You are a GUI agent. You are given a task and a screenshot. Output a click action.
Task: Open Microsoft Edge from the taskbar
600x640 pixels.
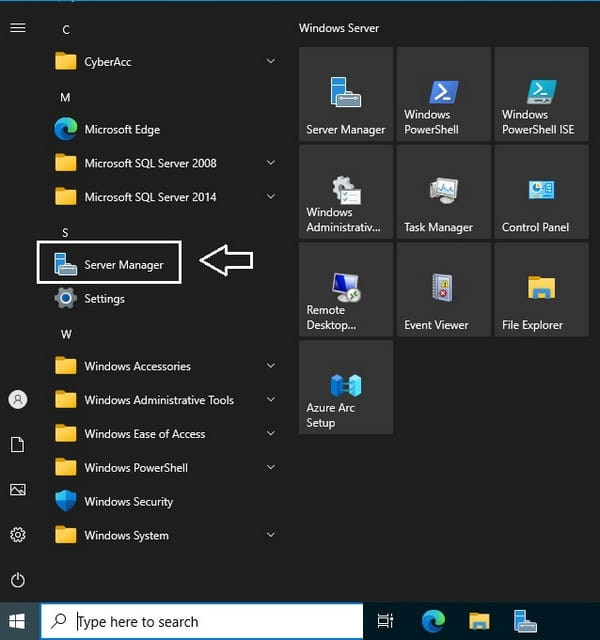point(433,621)
